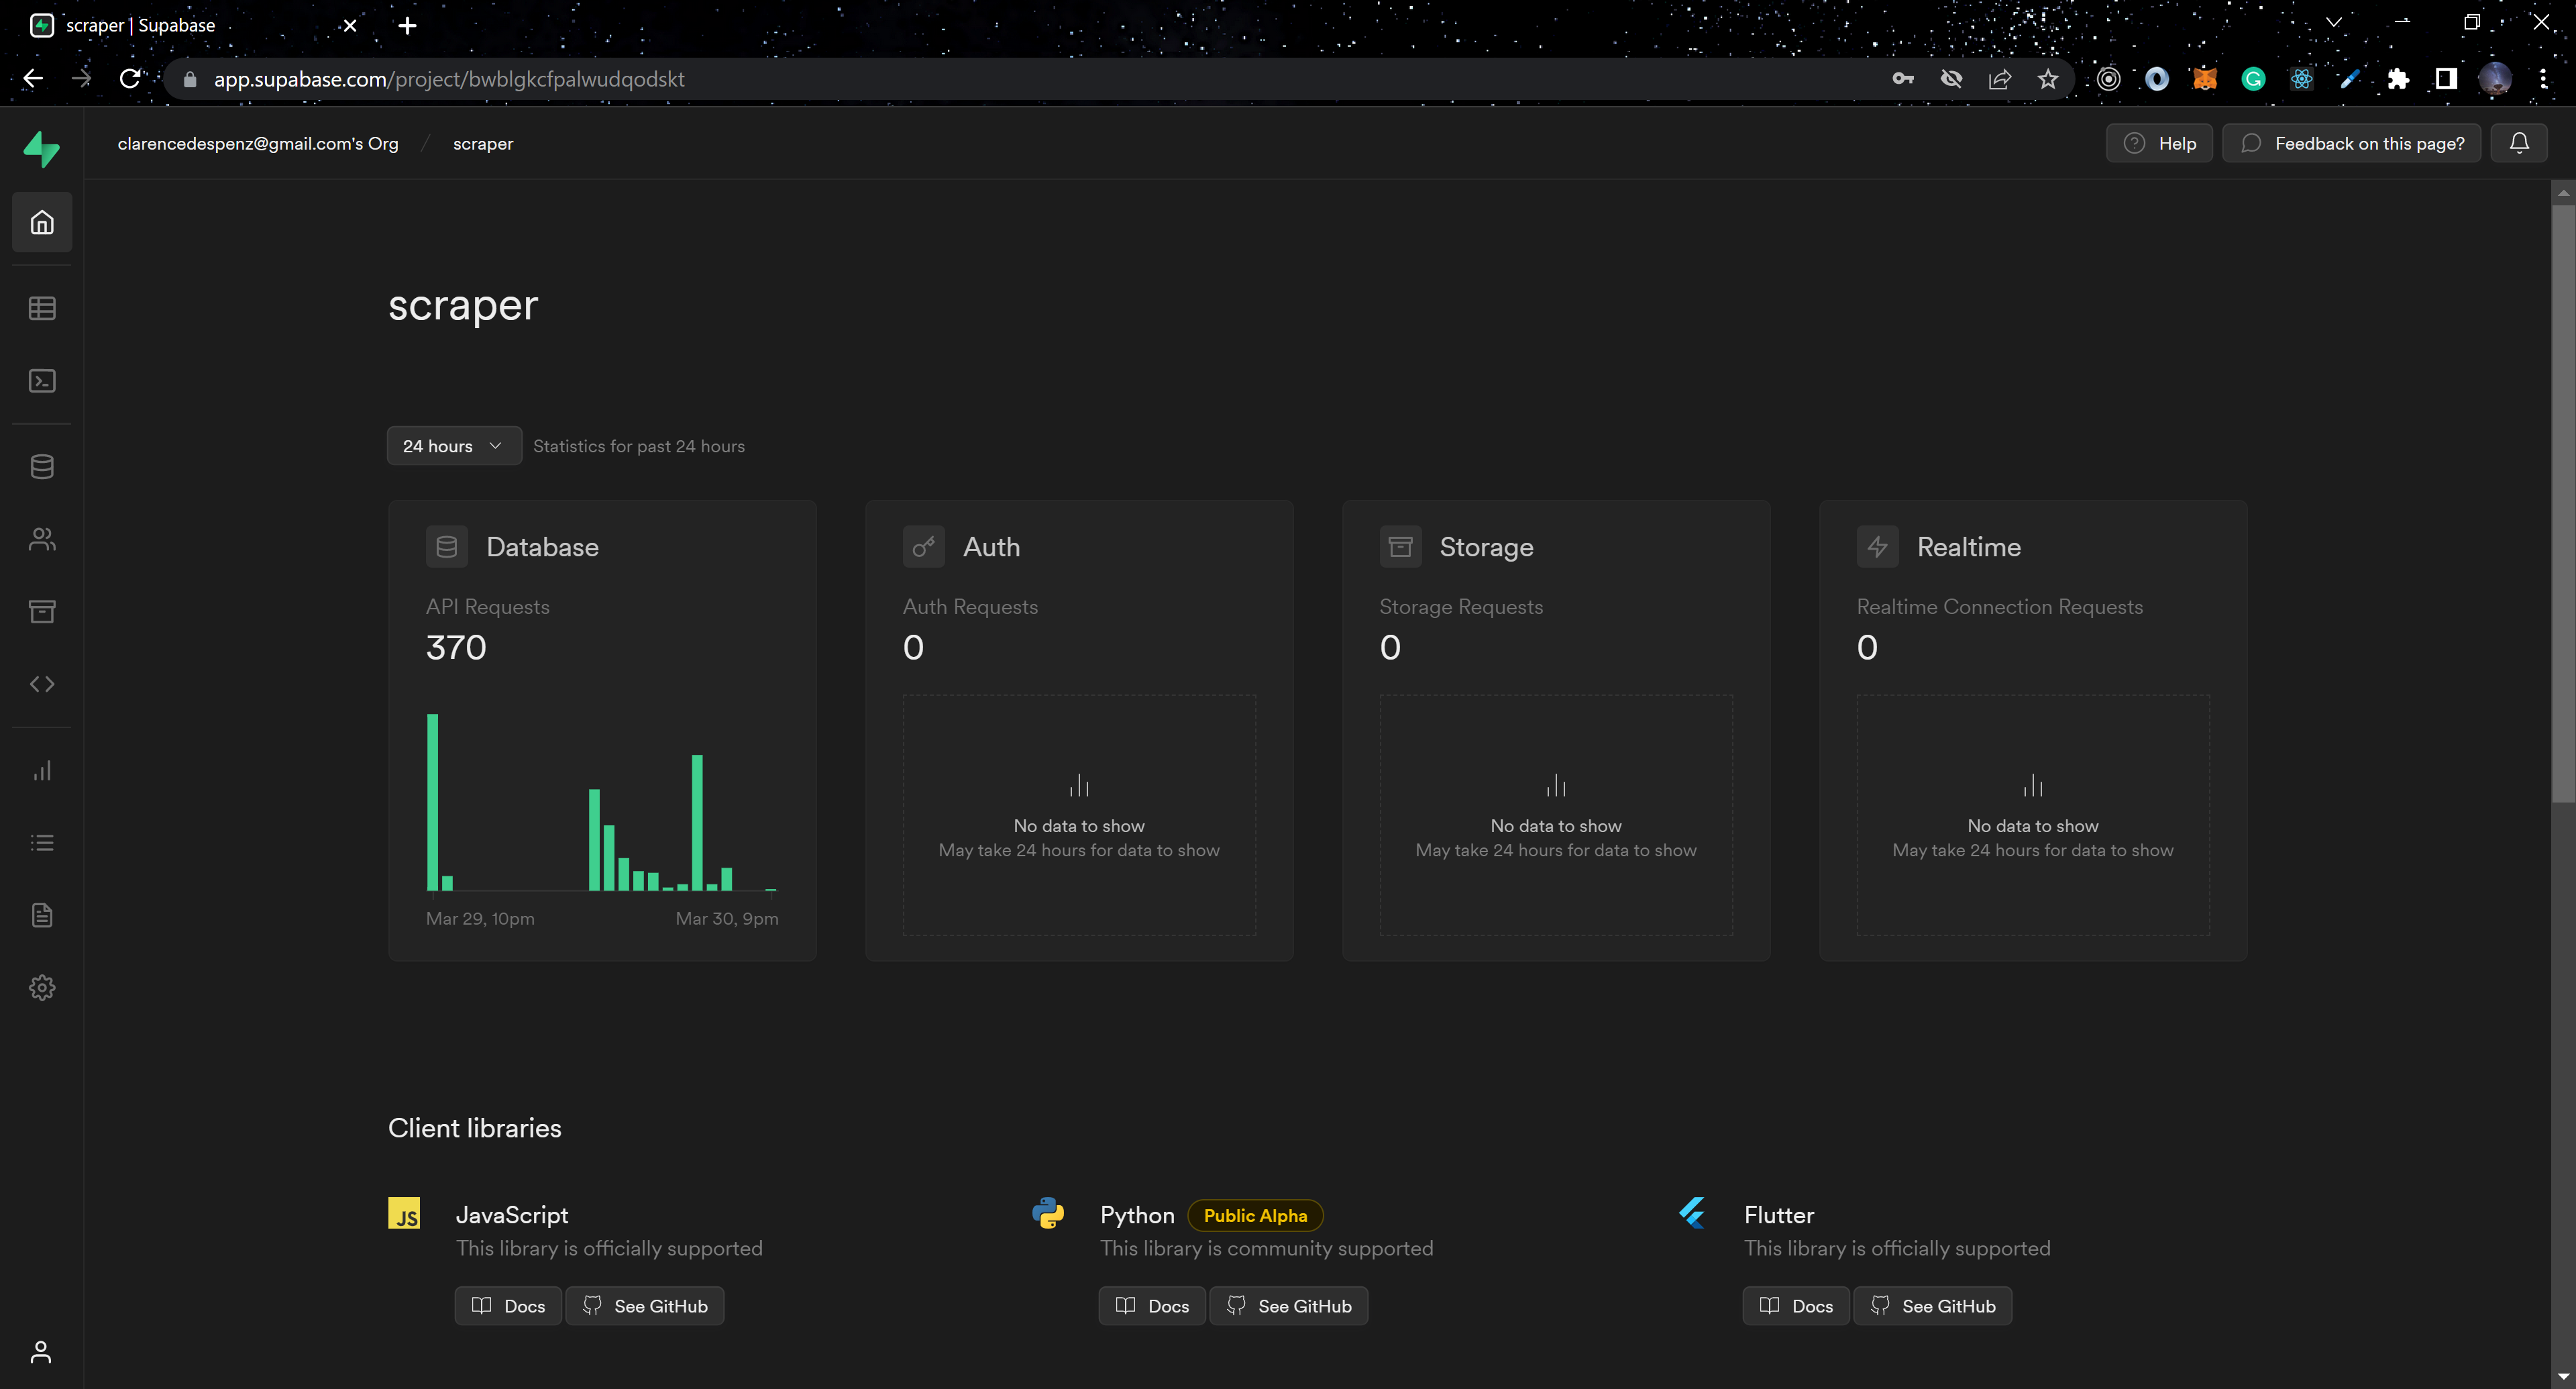Open Python Docs button

[1152, 1306]
